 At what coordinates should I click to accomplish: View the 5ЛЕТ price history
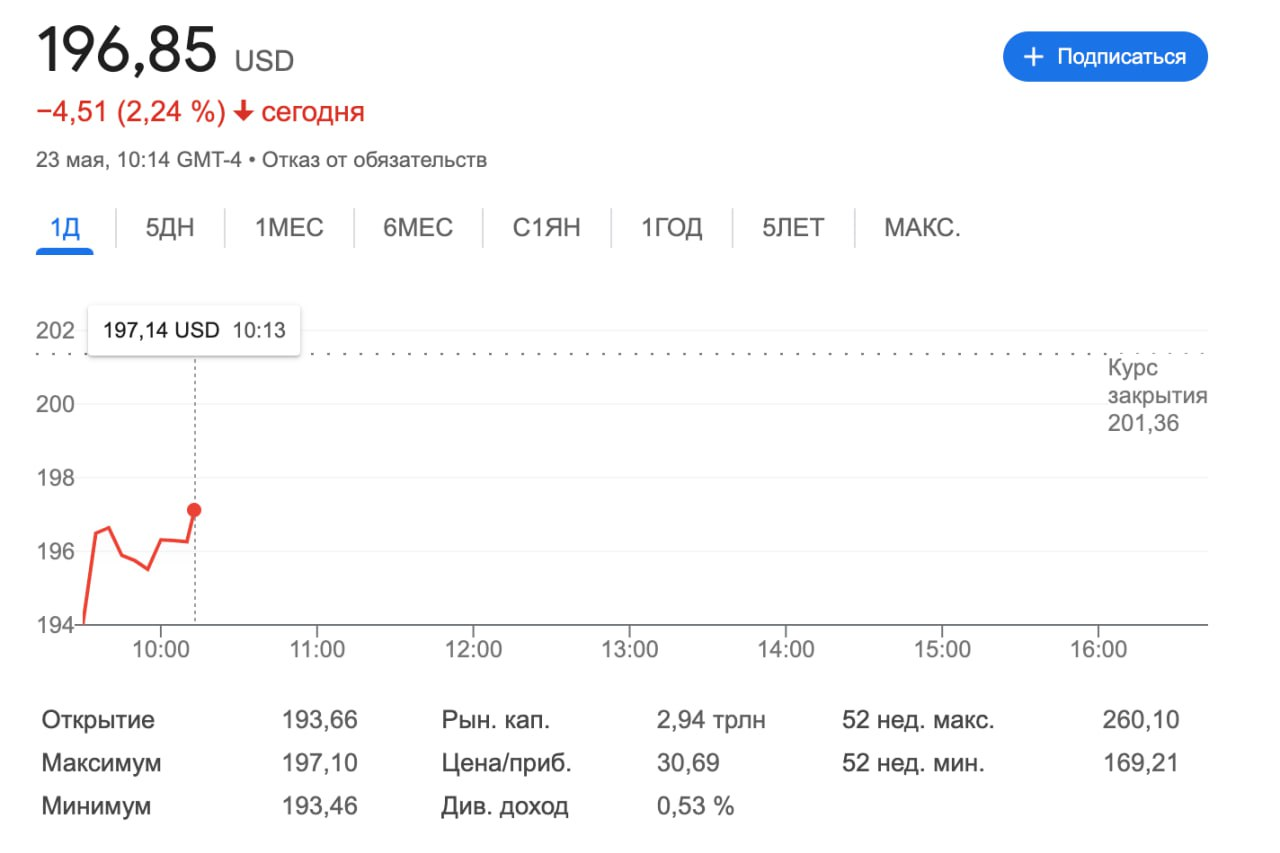pyautogui.click(x=793, y=228)
